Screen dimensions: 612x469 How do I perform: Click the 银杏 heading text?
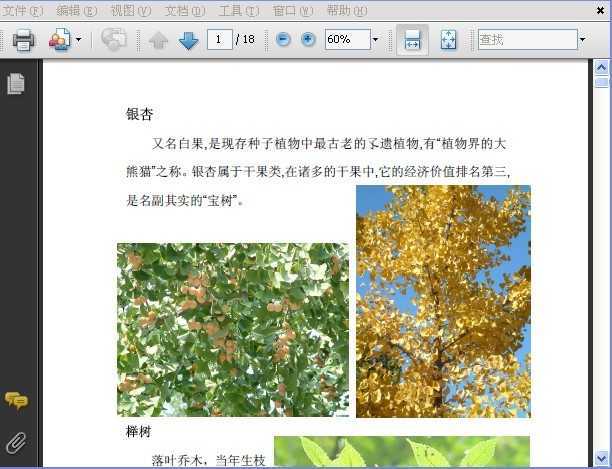(139, 114)
